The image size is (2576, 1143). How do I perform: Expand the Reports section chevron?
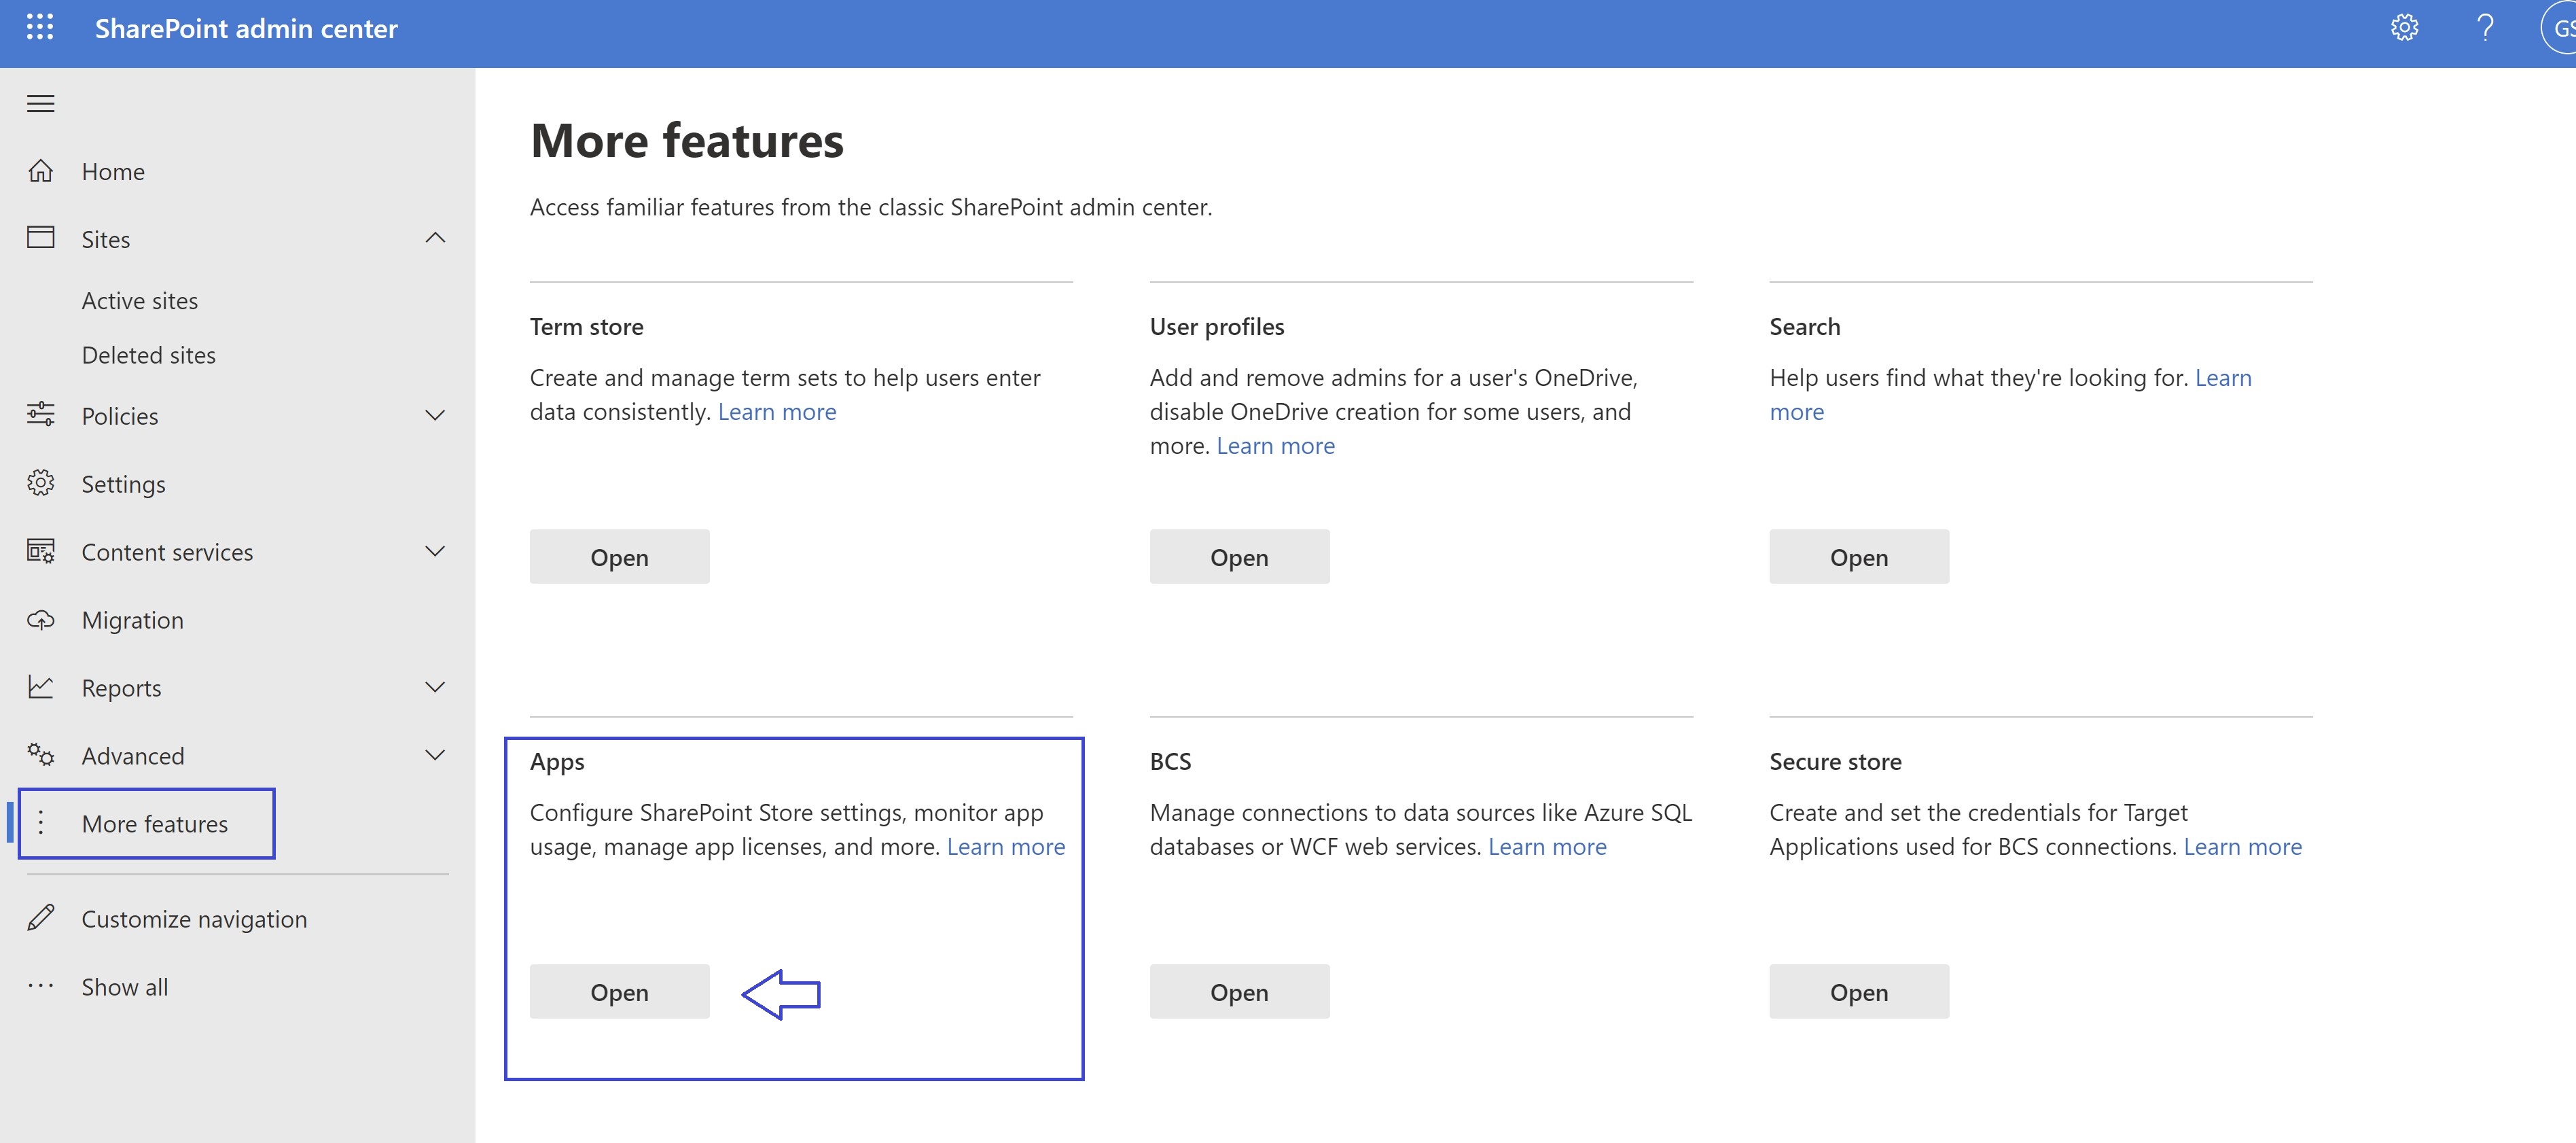(x=435, y=687)
